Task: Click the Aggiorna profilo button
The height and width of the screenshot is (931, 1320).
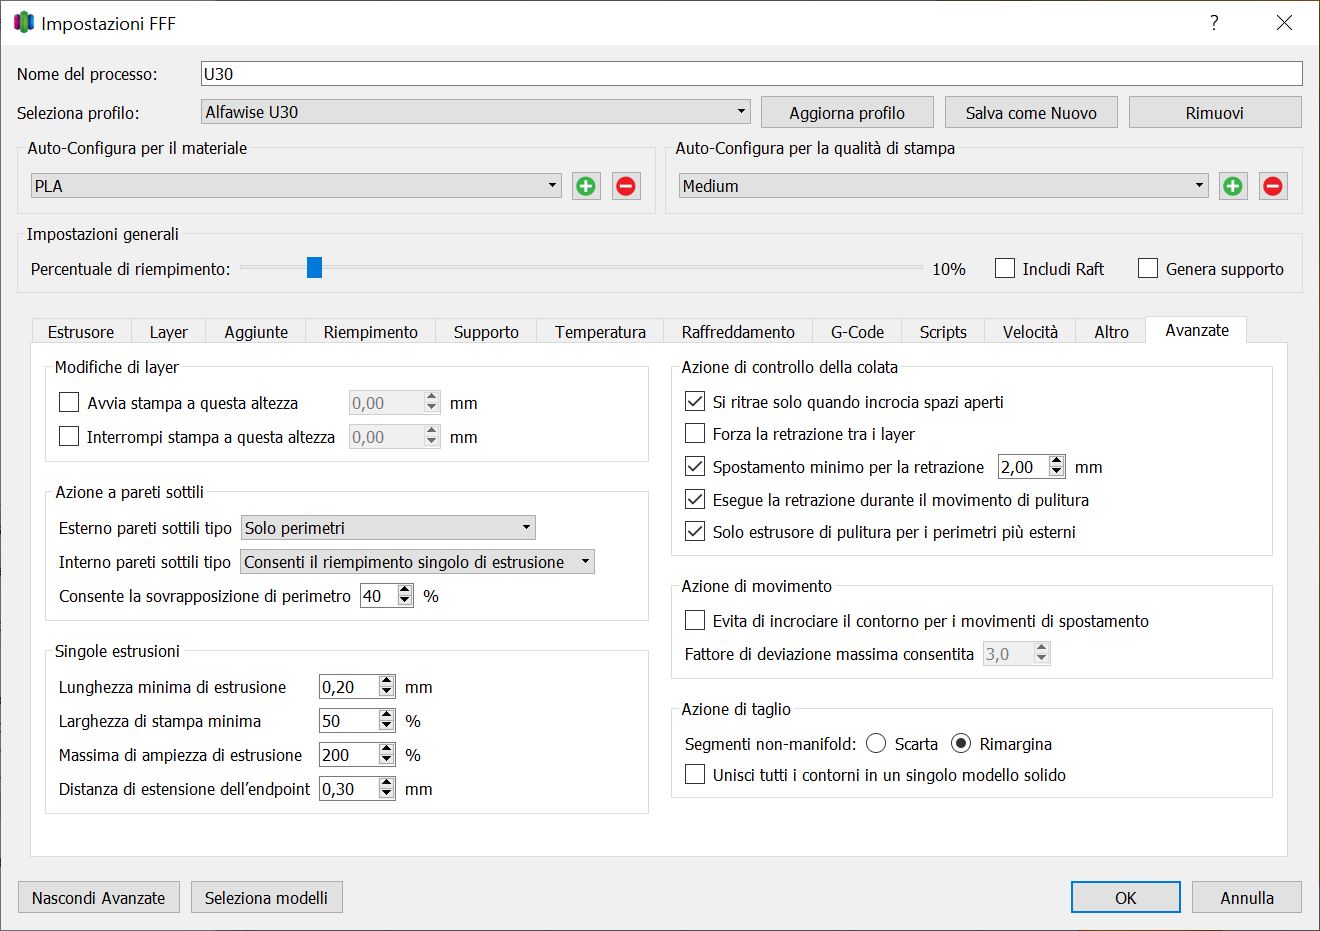Action: 847,113
